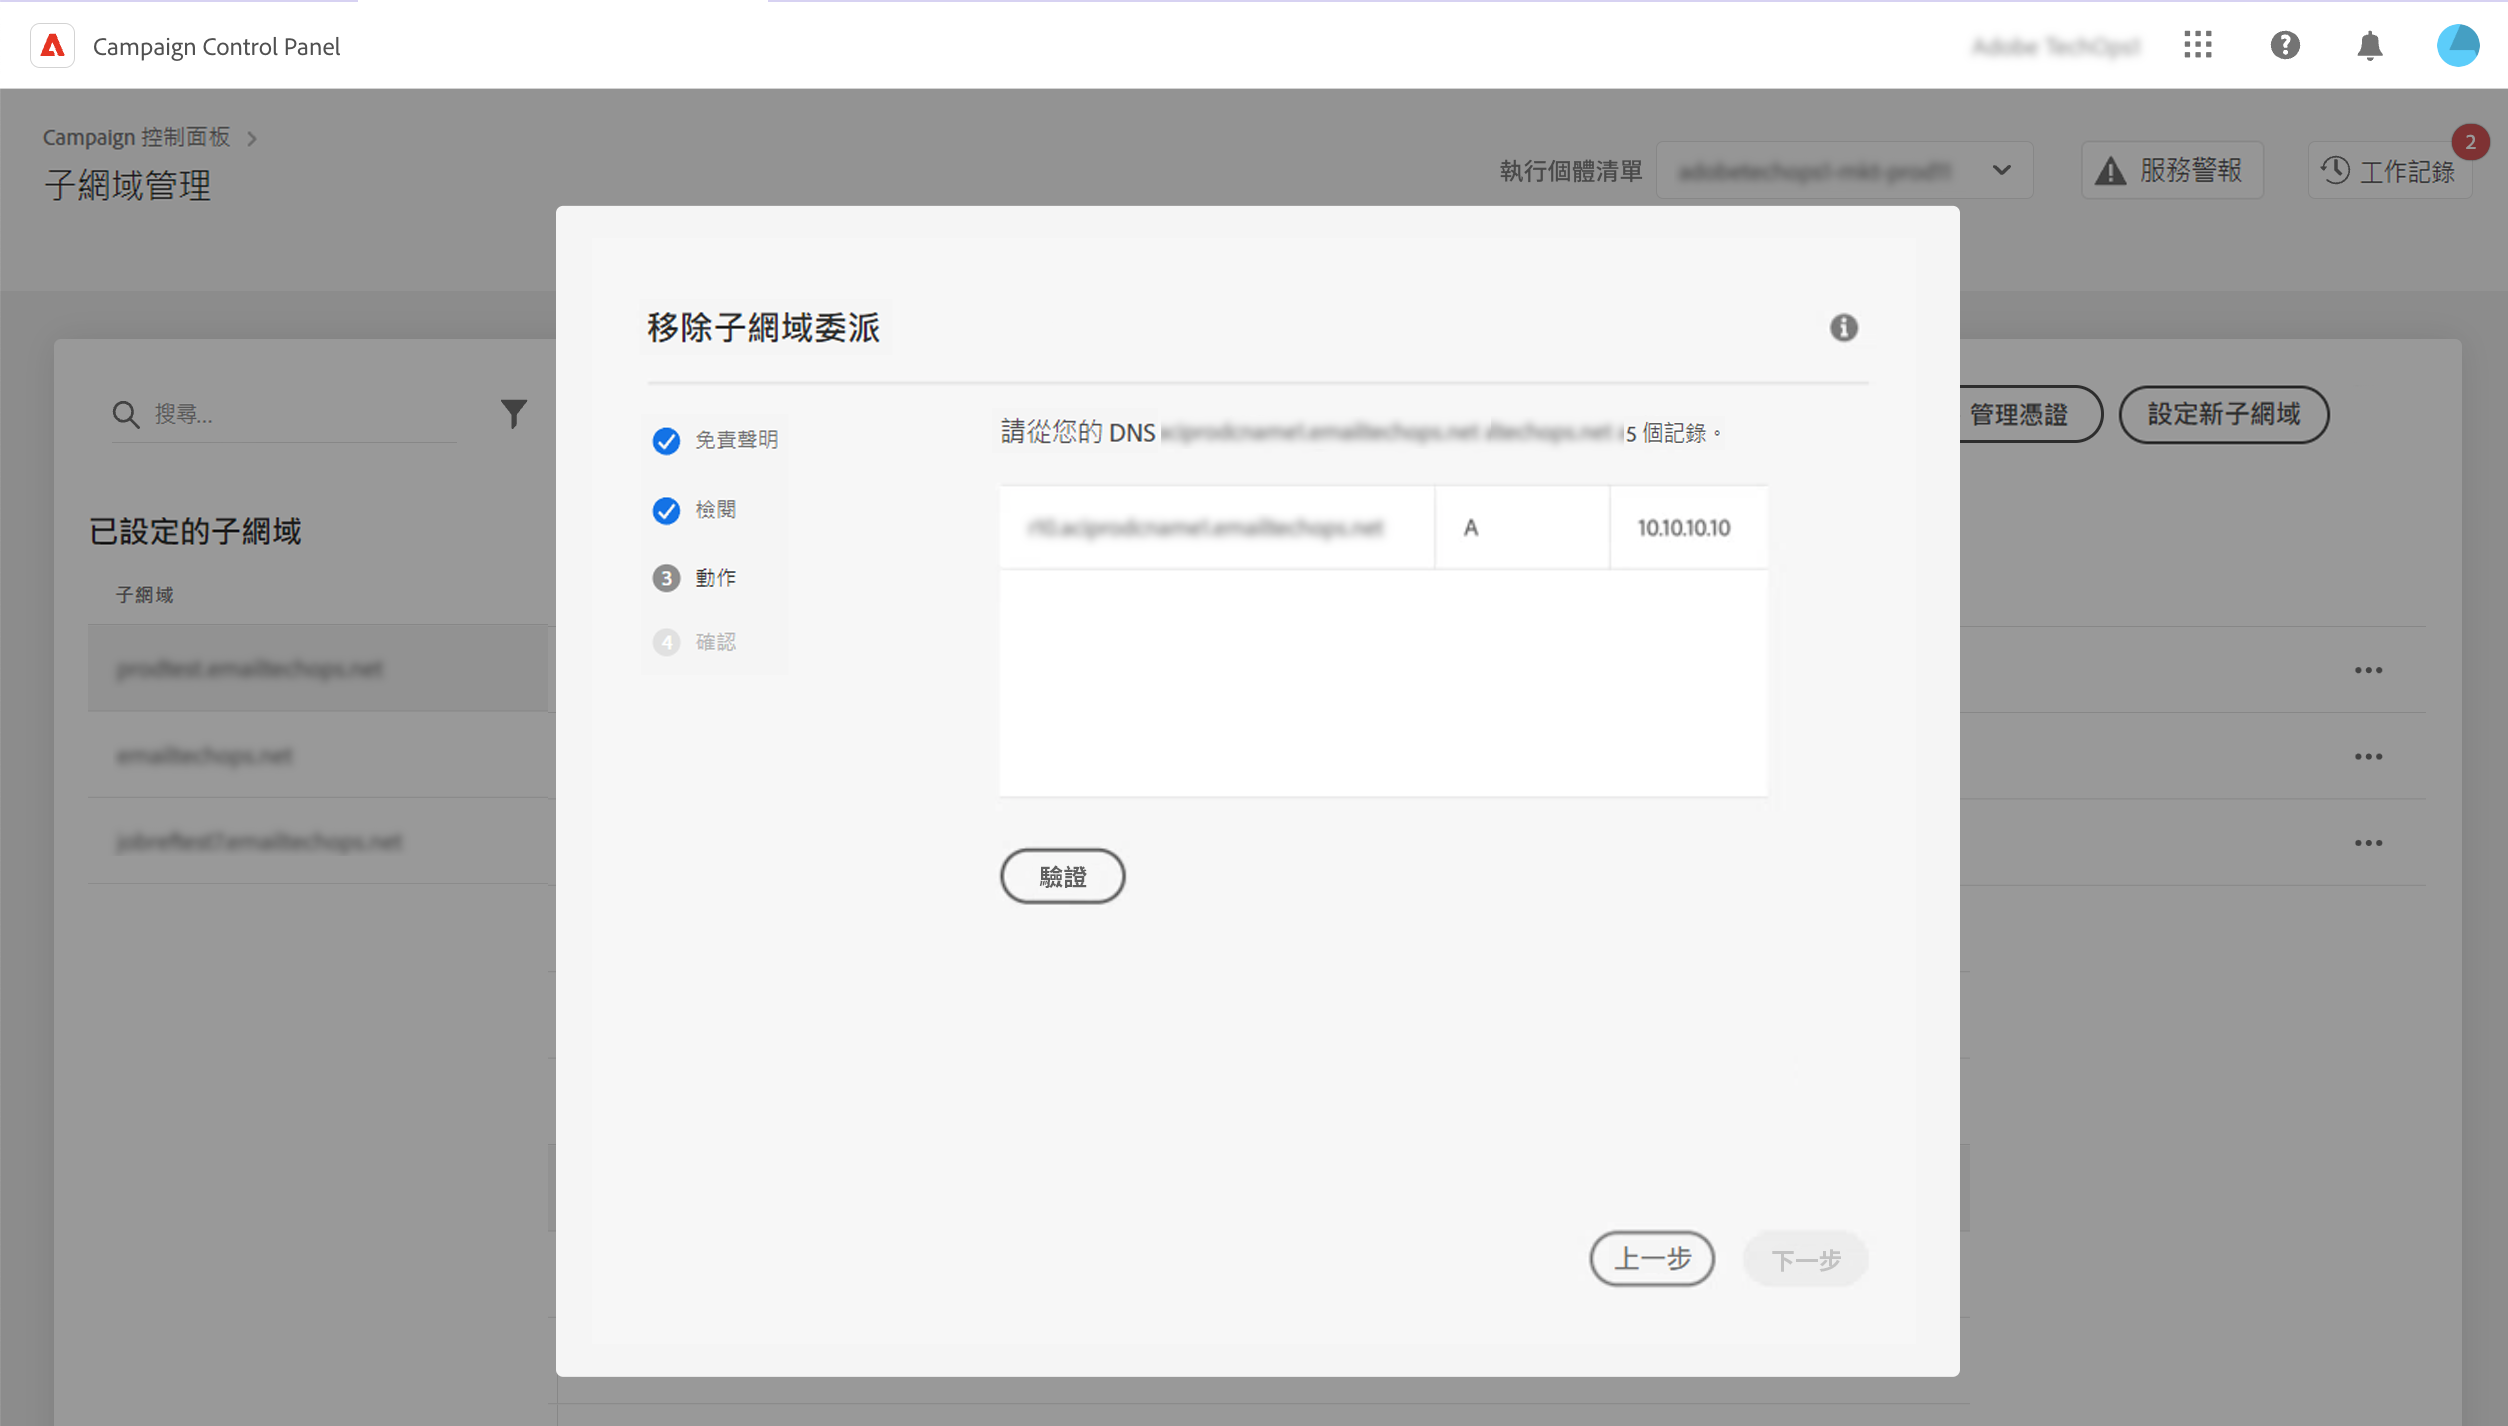The width and height of the screenshot is (2508, 1426).
Task: Open the help question mark icon
Action: (2284, 45)
